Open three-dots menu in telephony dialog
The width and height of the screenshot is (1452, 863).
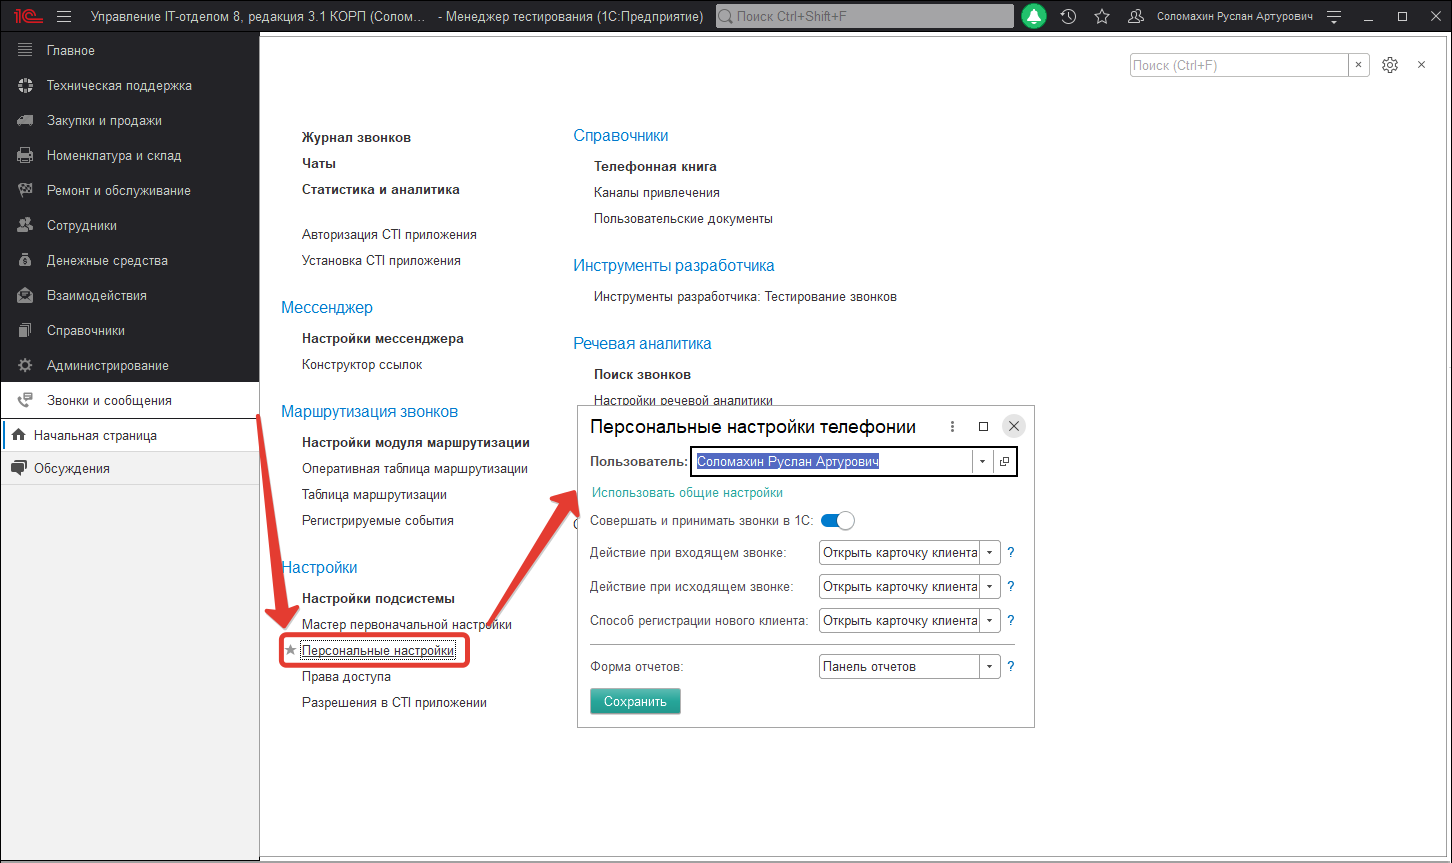click(x=952, y=426)
